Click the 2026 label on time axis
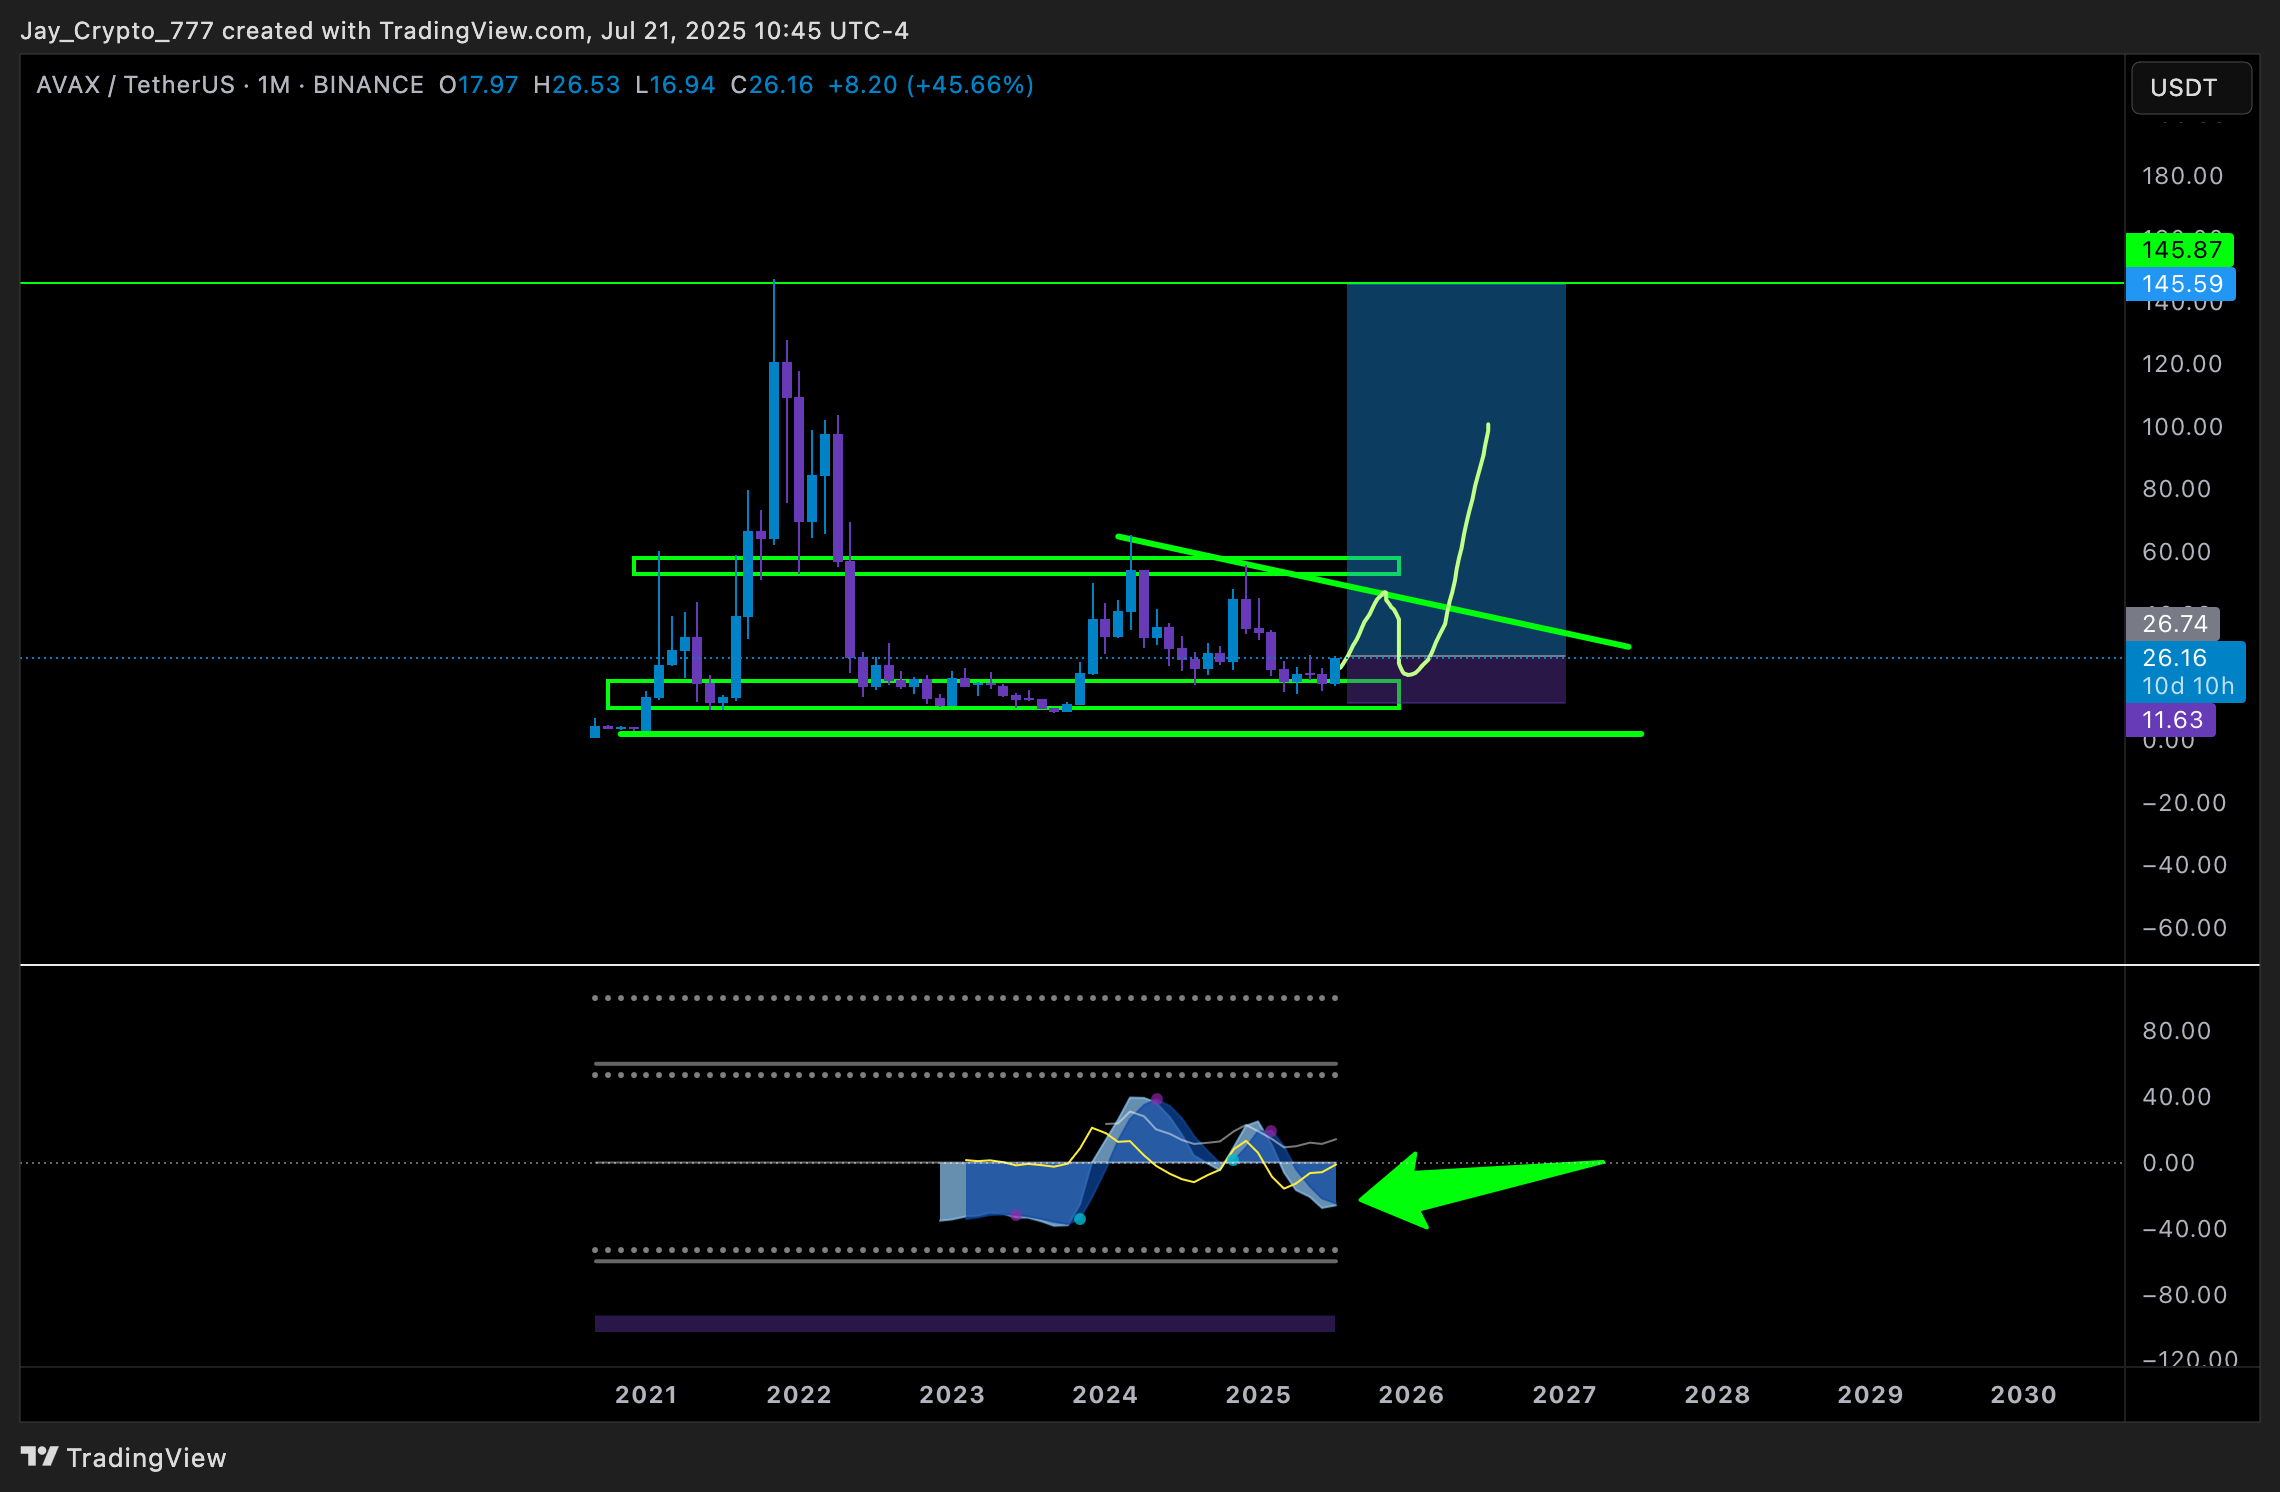Viewport: 2280px width, 1492px height. click(x=1411, y=1394)
